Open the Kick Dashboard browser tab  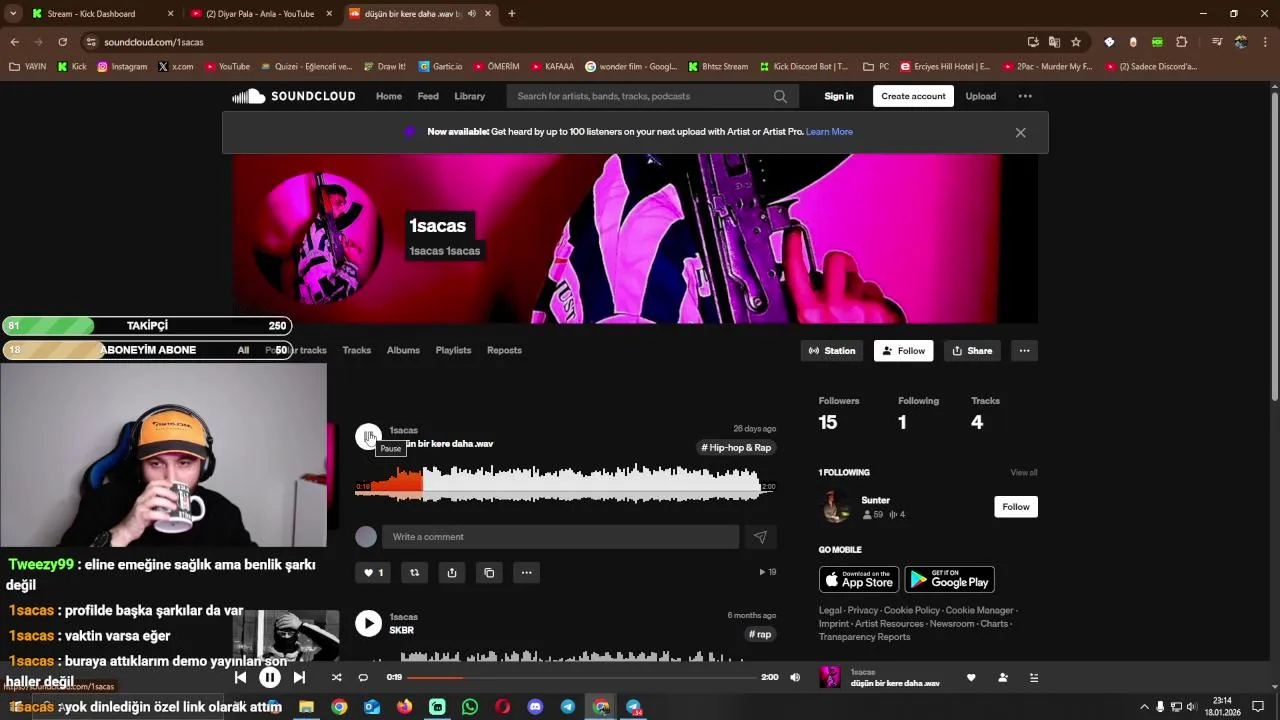pyautogui.click(x=103, y=14)
